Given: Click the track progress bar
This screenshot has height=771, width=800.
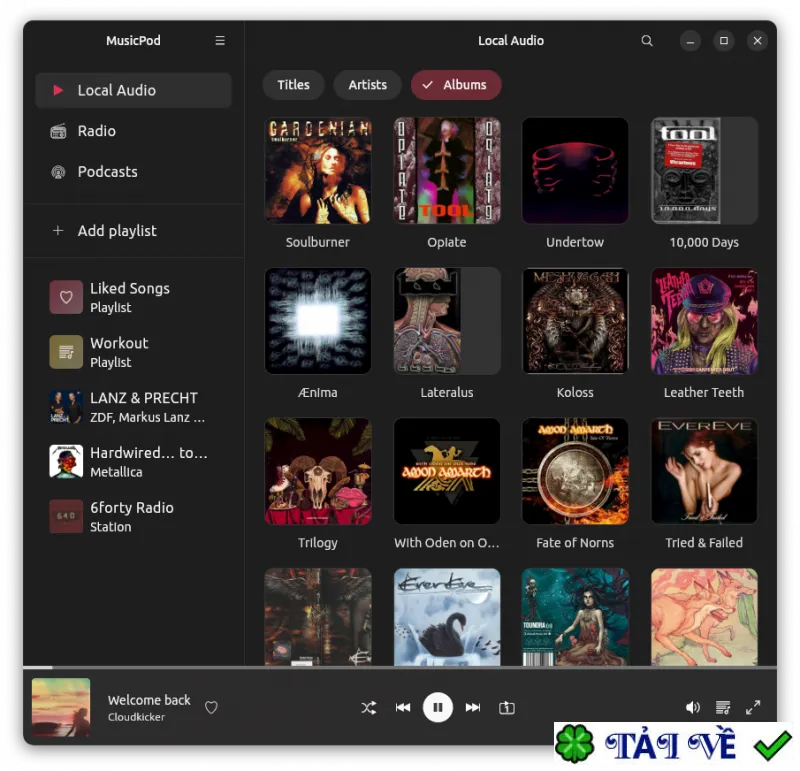Looking at the screenshot, I should point(400,667).
